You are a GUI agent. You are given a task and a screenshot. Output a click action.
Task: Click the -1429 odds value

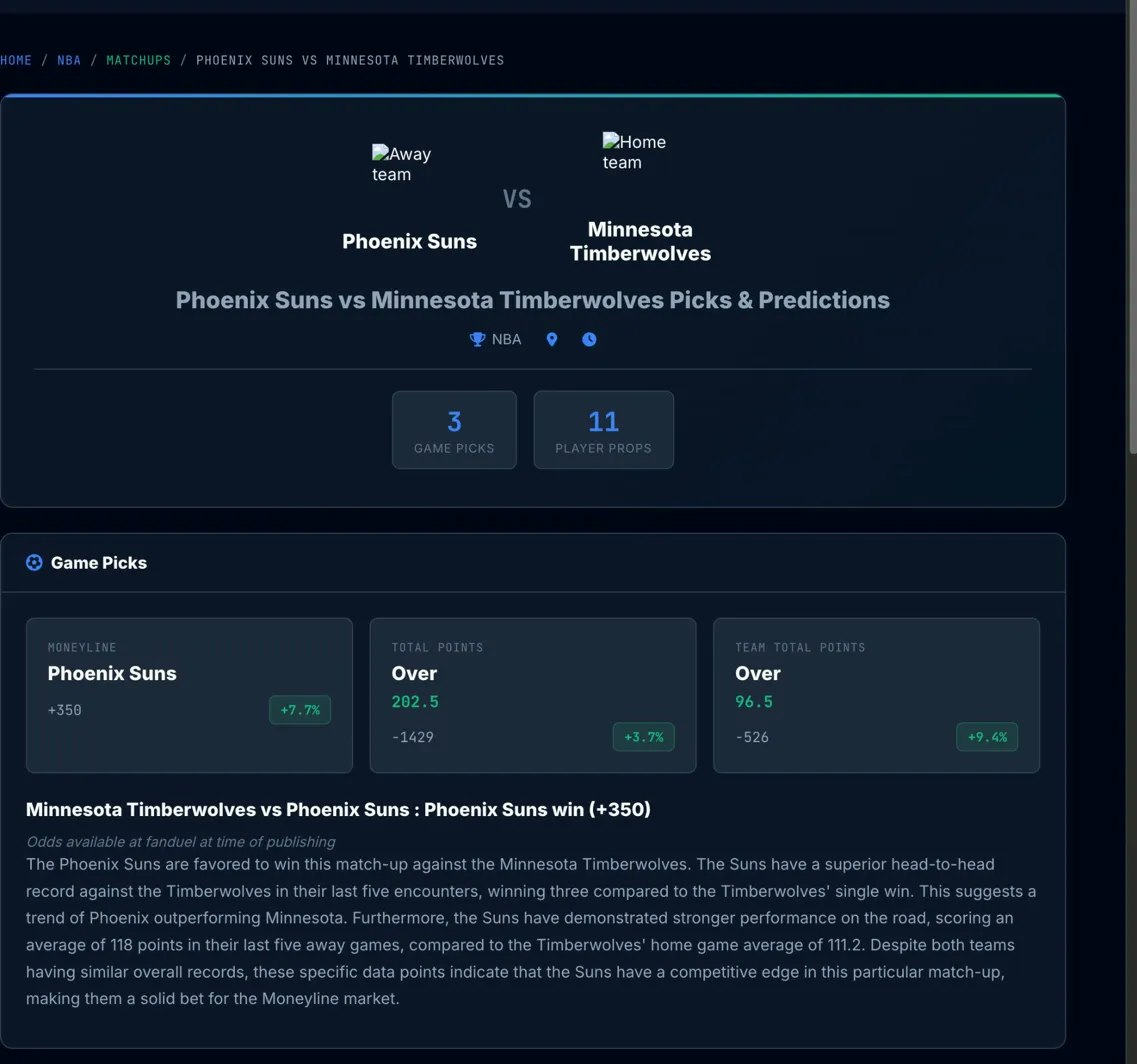point(413,737)
